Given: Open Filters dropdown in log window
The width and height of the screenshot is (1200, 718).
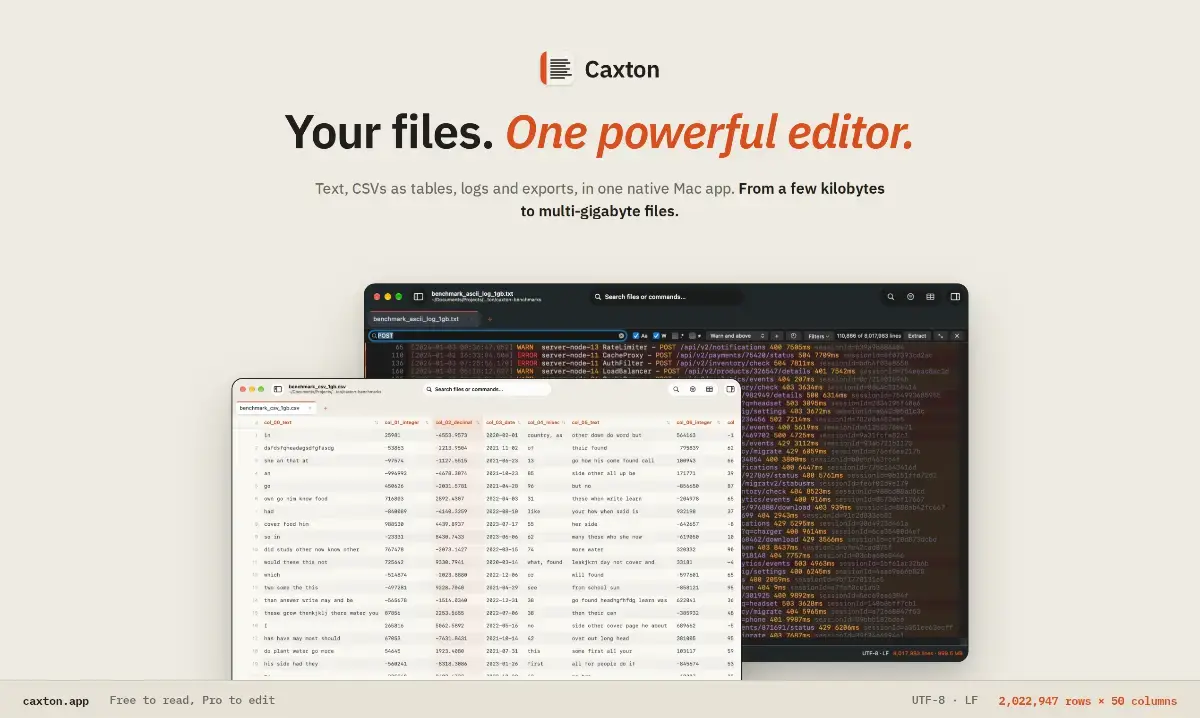Looking at the screenshot, I should (x=818, y=336).
